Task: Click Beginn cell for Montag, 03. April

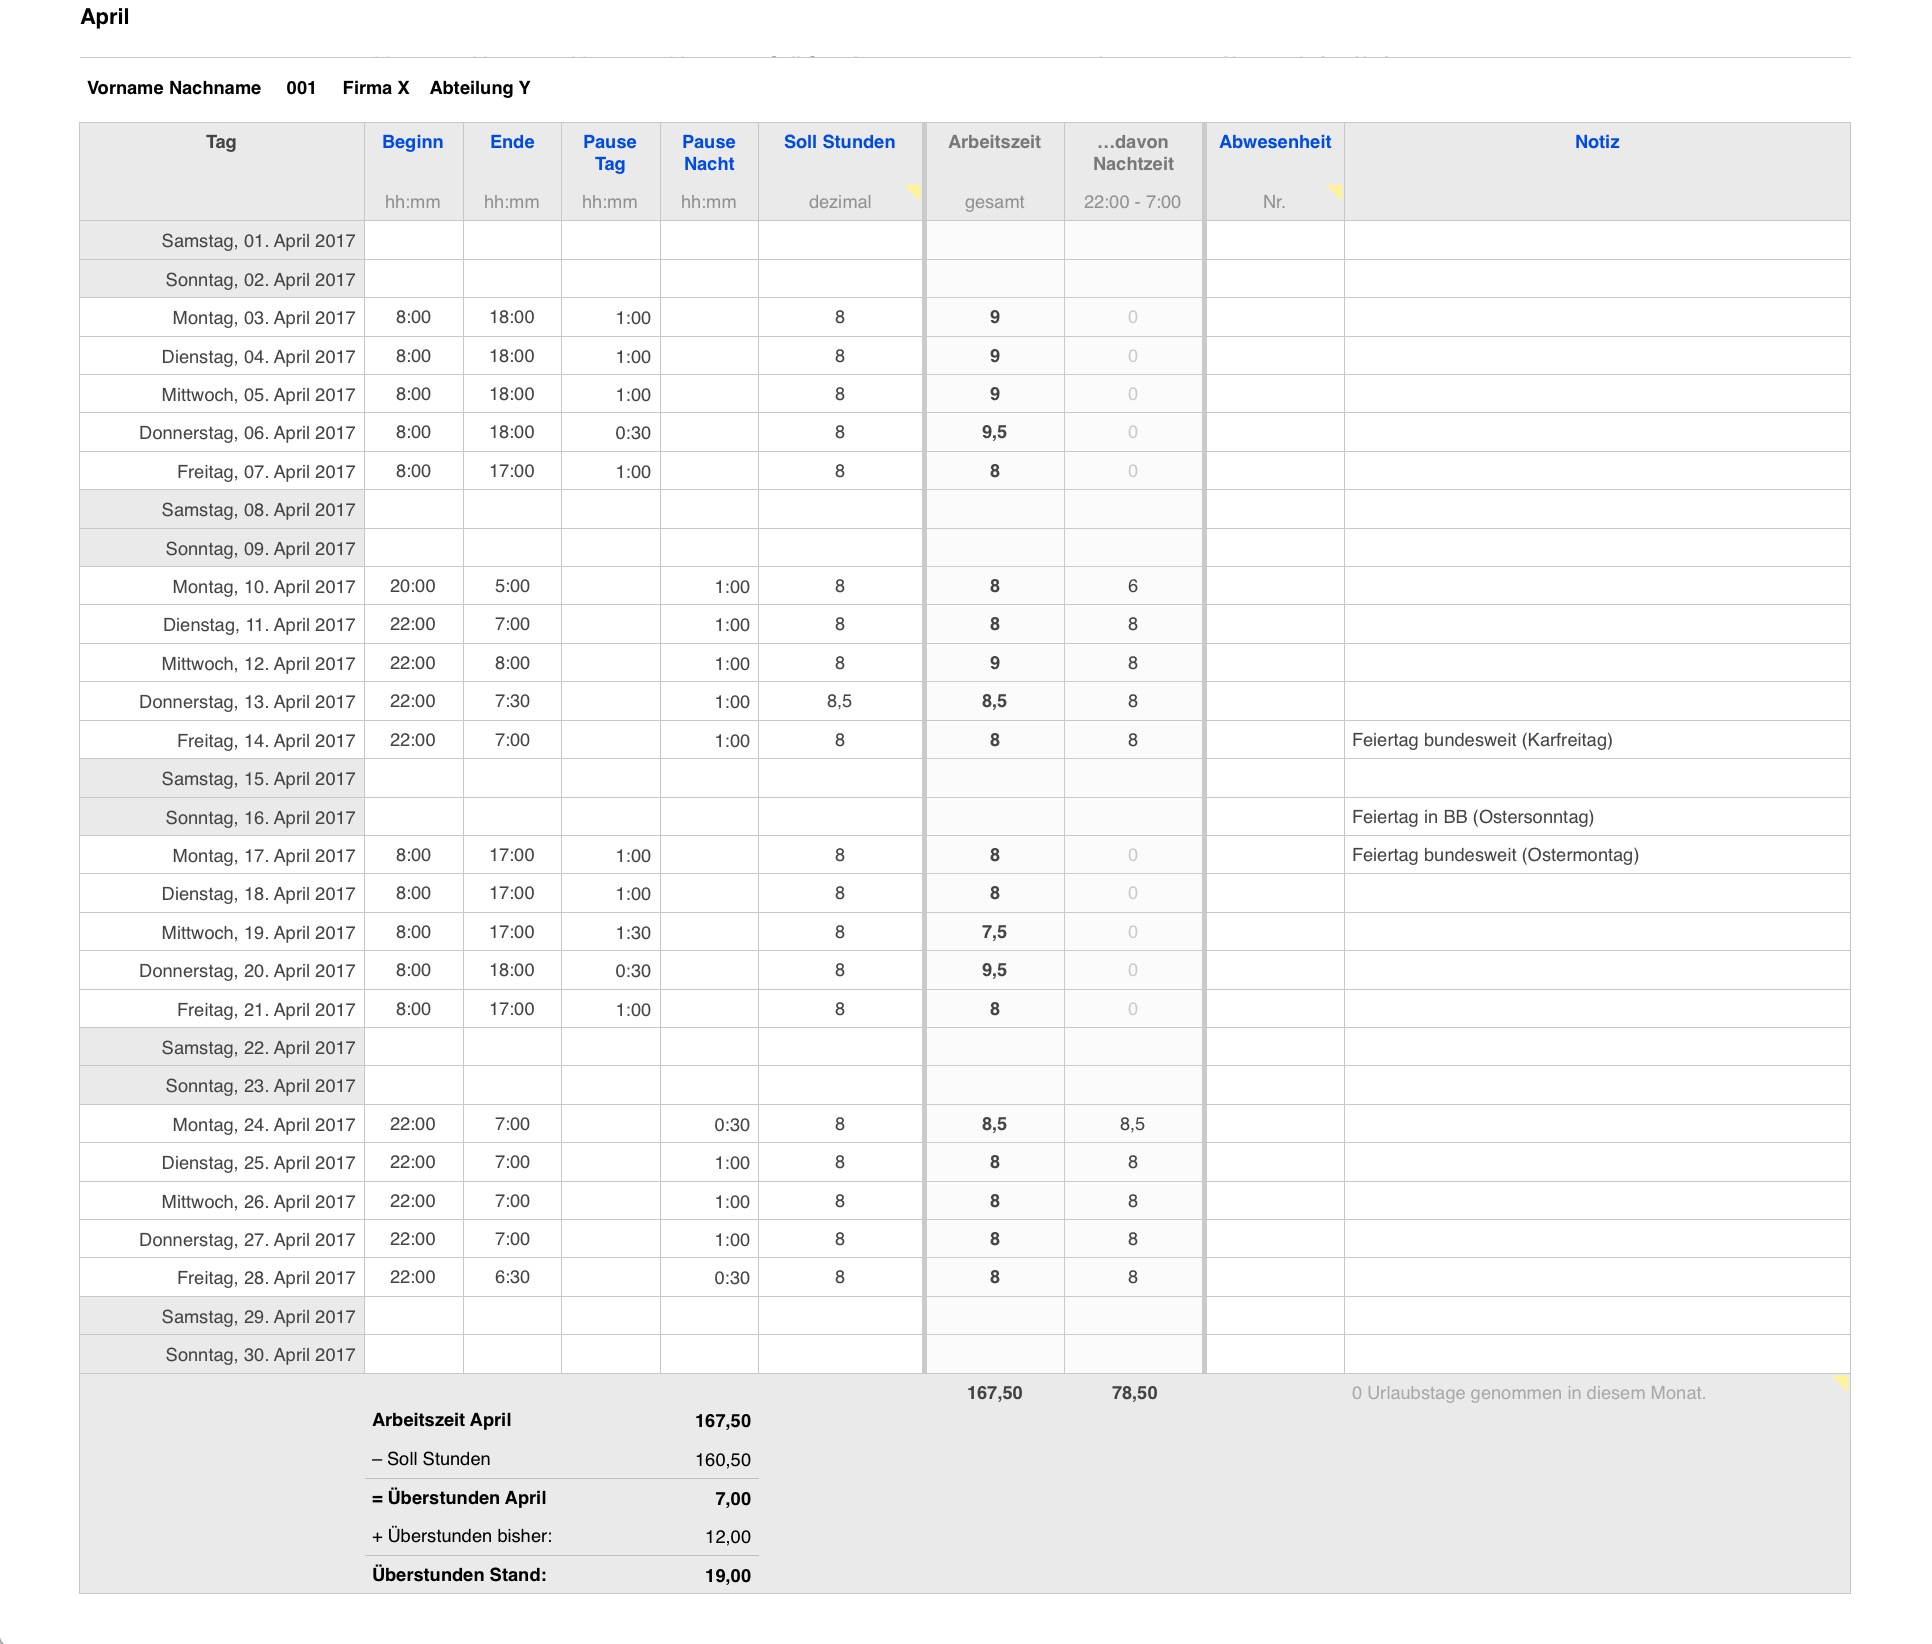Action: 413,317
